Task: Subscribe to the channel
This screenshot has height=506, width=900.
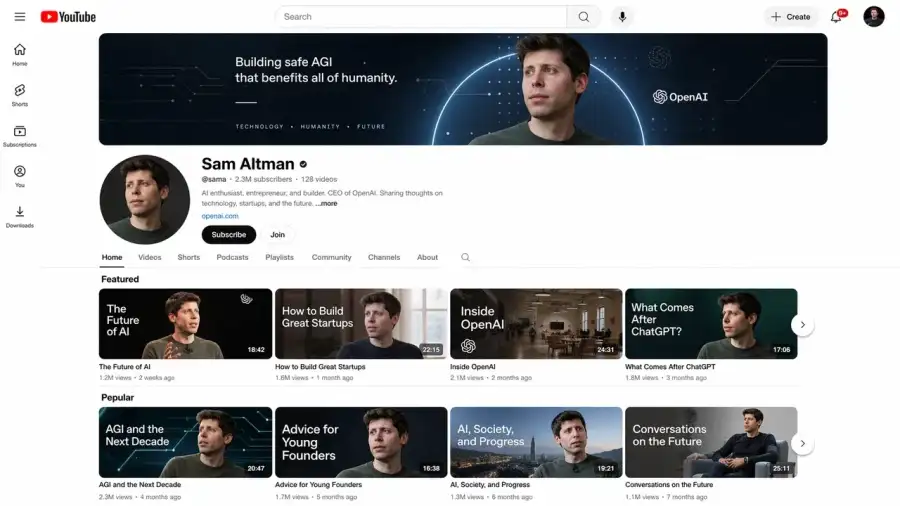Action: (228, 235)
